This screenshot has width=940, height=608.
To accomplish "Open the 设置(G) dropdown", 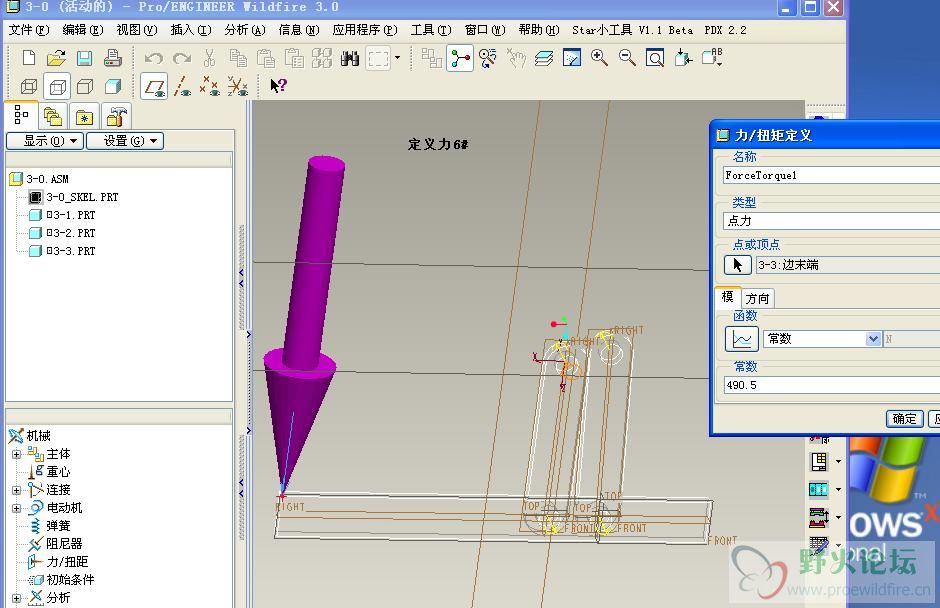I will pyautogui.click(x=125, y=141).
